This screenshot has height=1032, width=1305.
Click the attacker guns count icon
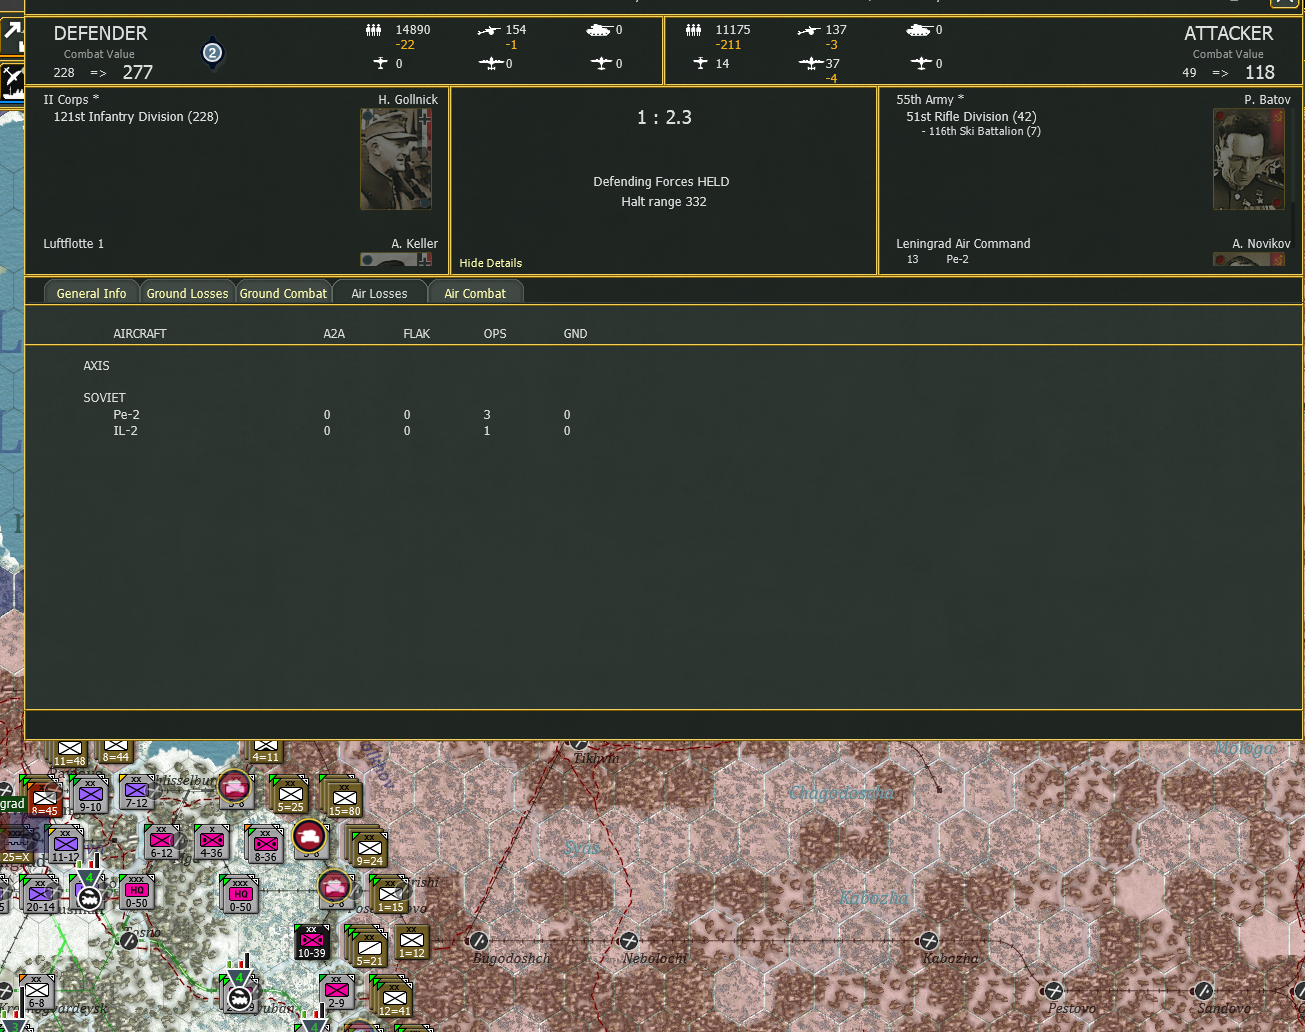tap(809, 30)
